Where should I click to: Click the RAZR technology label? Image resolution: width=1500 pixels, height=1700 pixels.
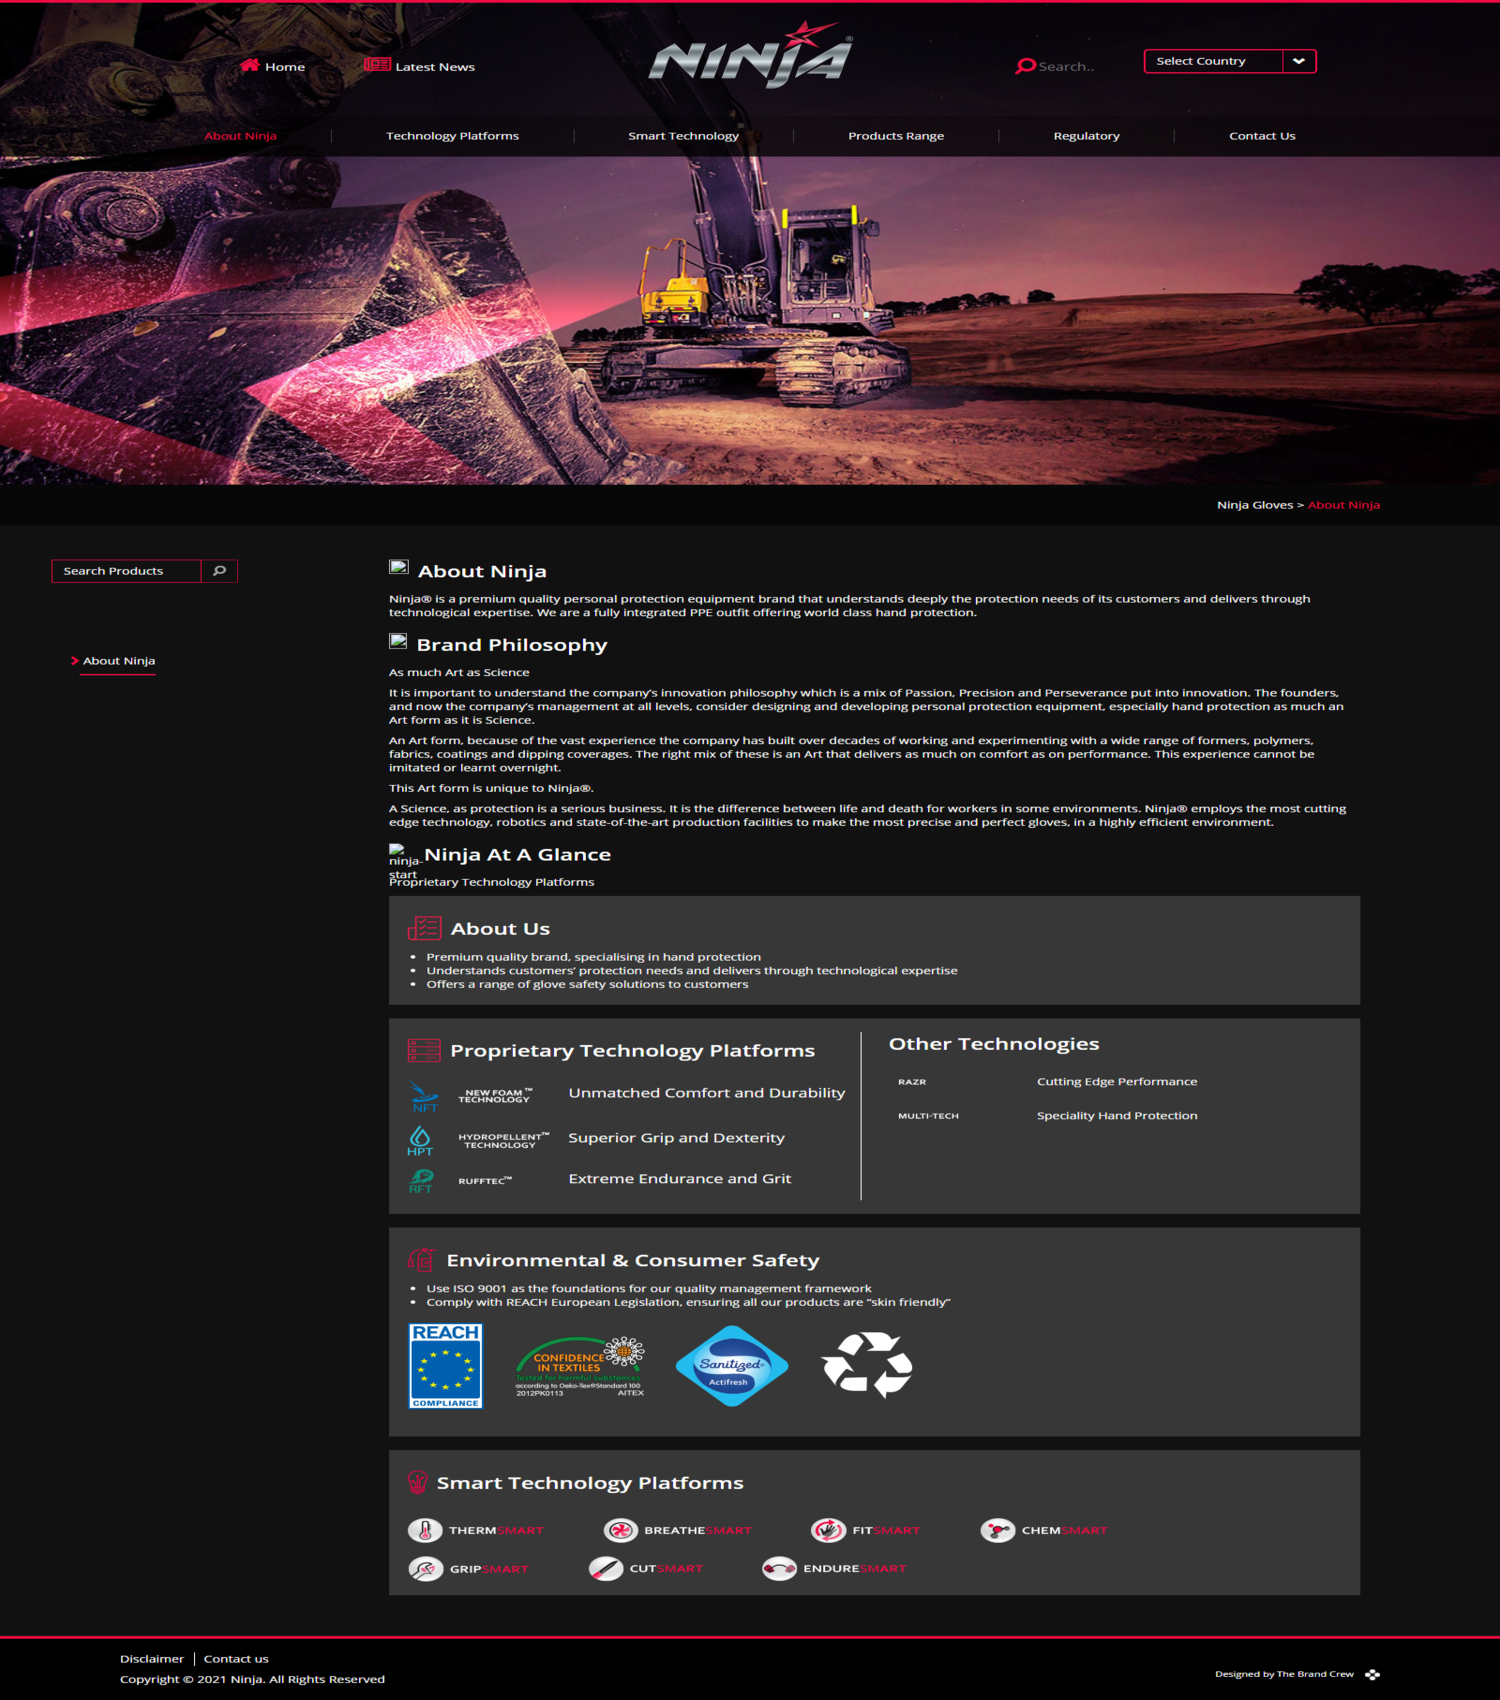tap(912, 1082)
